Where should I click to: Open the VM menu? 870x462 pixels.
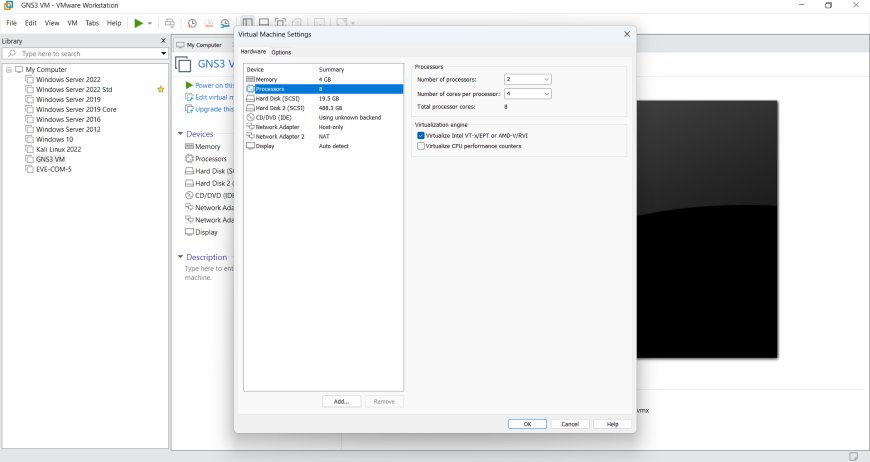tap(72, 23)
